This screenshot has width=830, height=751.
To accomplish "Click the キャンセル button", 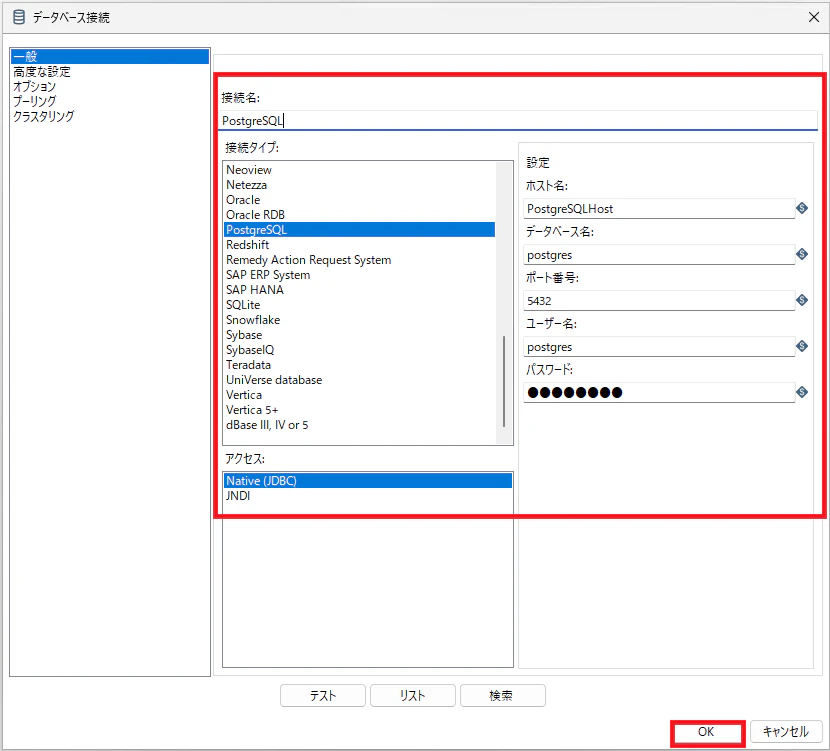I will 786,732.
